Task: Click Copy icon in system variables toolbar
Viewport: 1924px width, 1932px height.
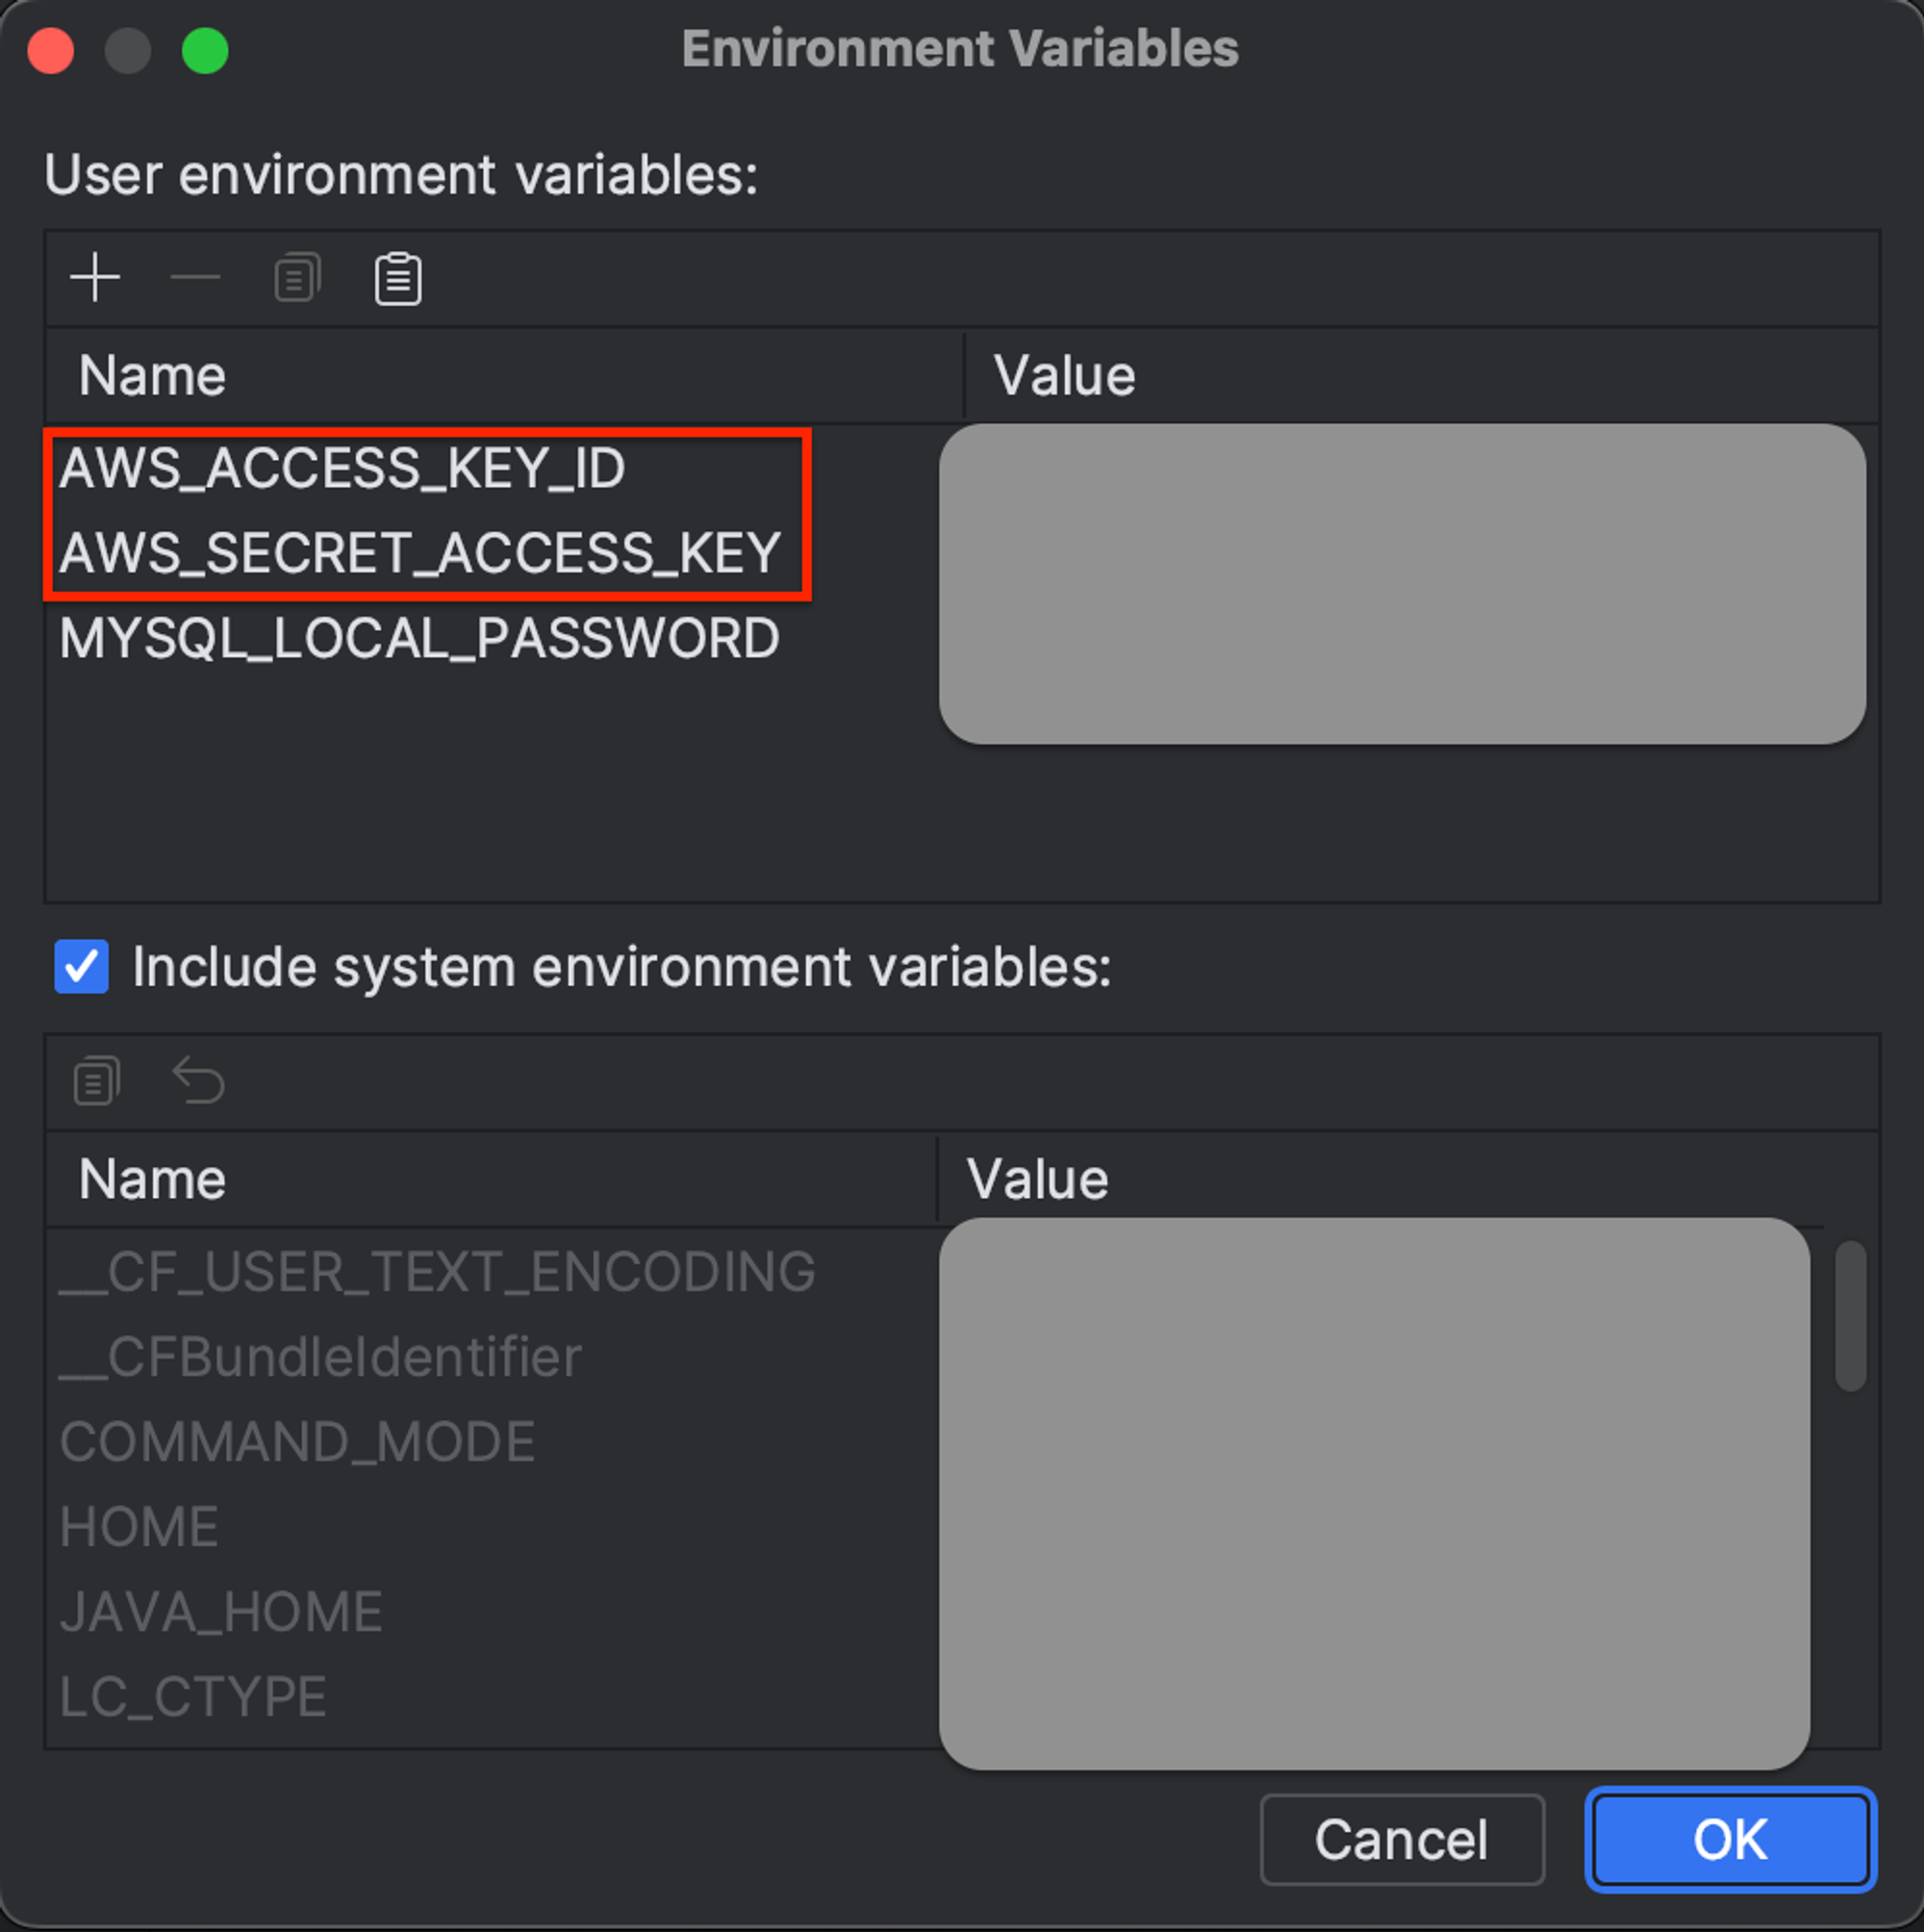Action: (x=97, y=1081)
